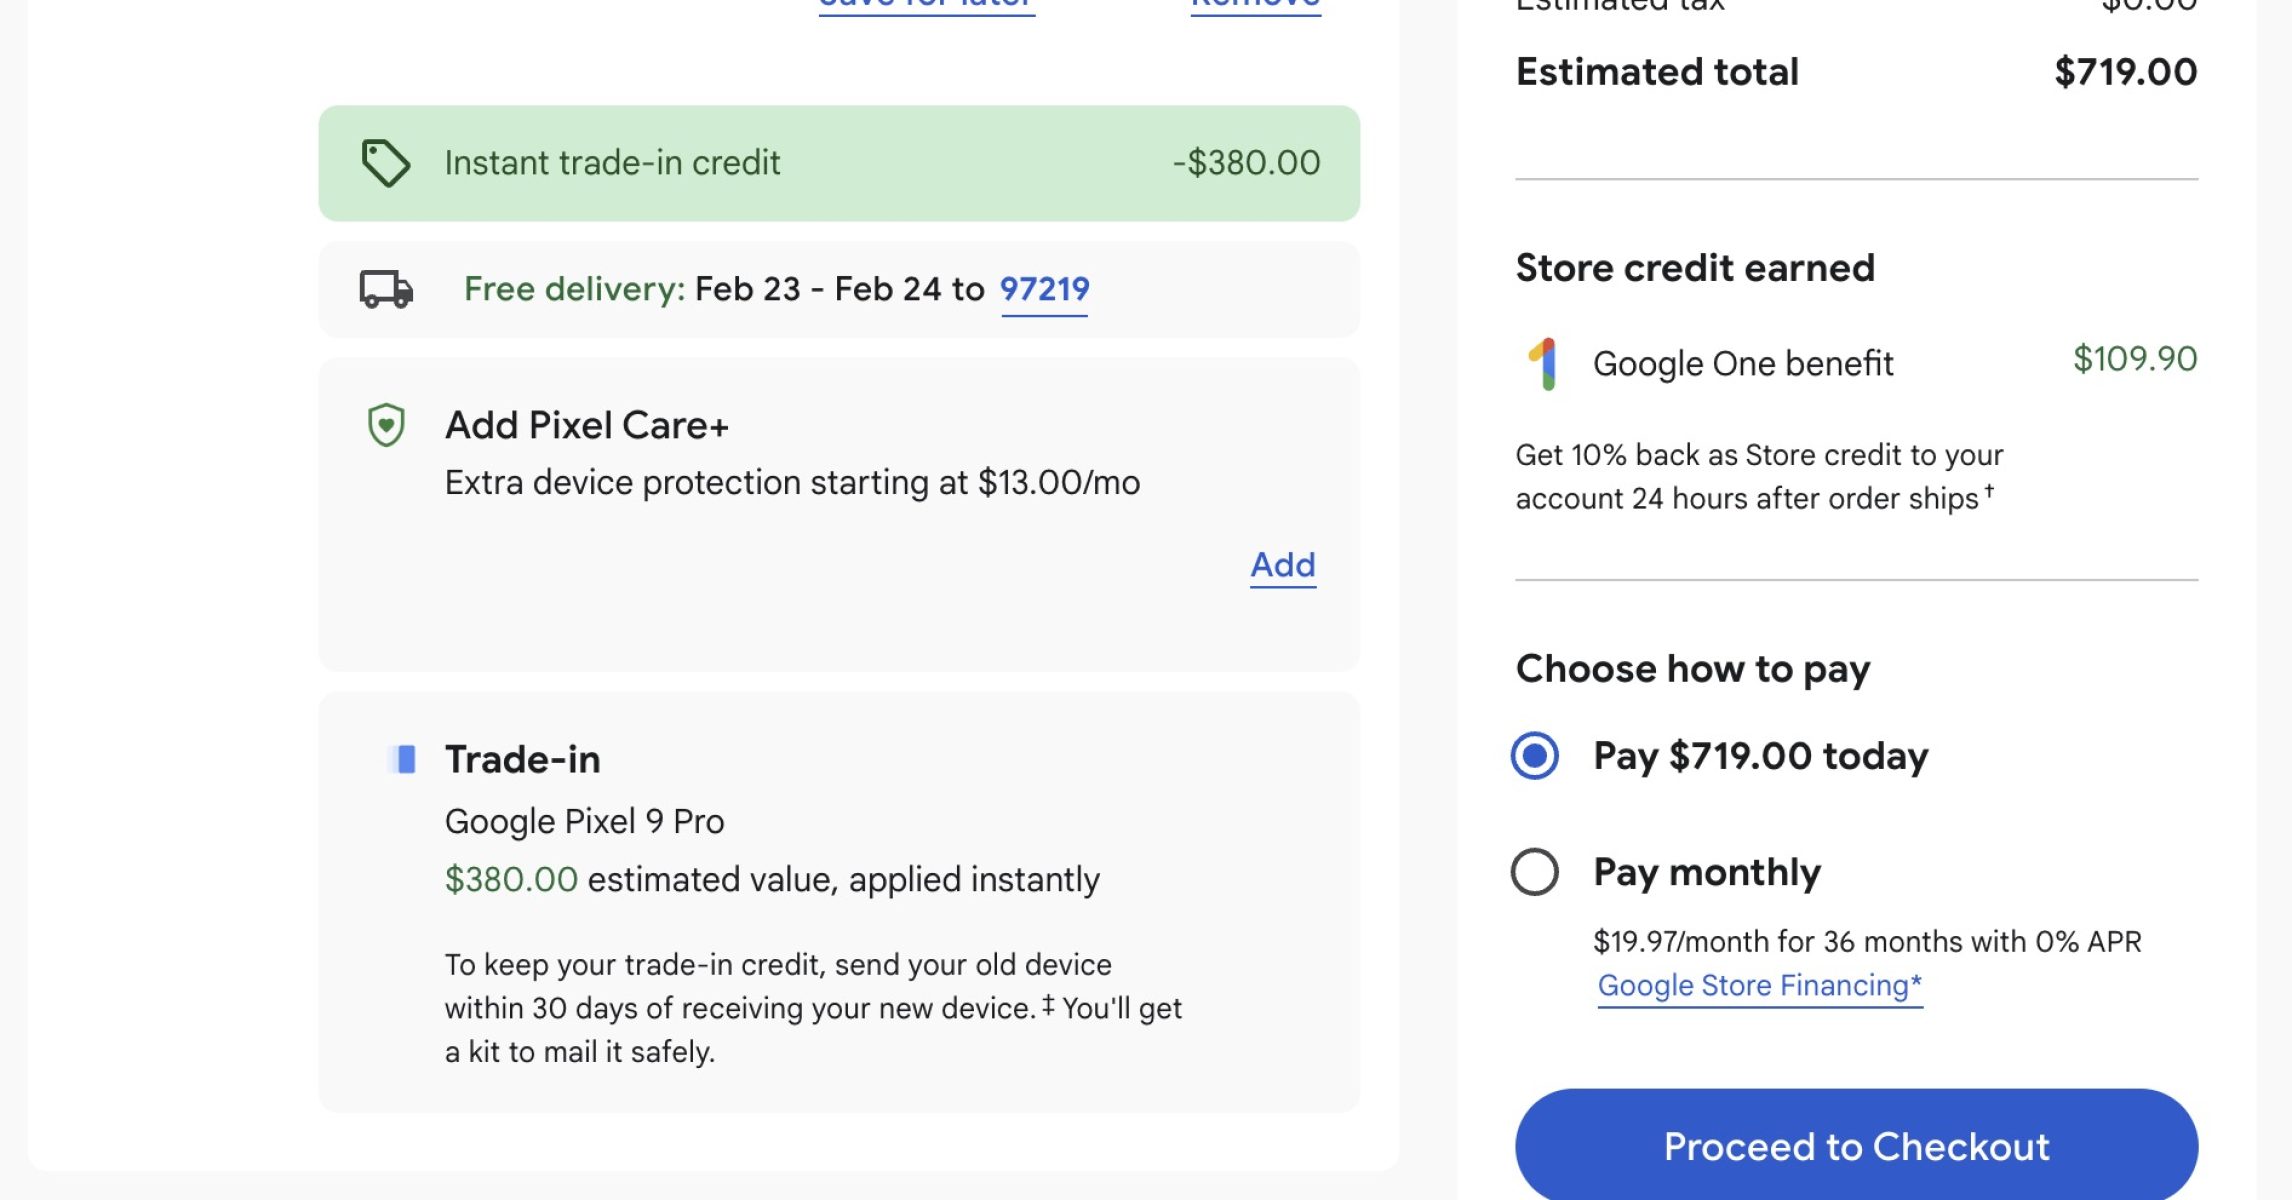Select Pay $719.00 today option
The height and width of the screenshot is (1200, 2292).
pos(1535,756)
